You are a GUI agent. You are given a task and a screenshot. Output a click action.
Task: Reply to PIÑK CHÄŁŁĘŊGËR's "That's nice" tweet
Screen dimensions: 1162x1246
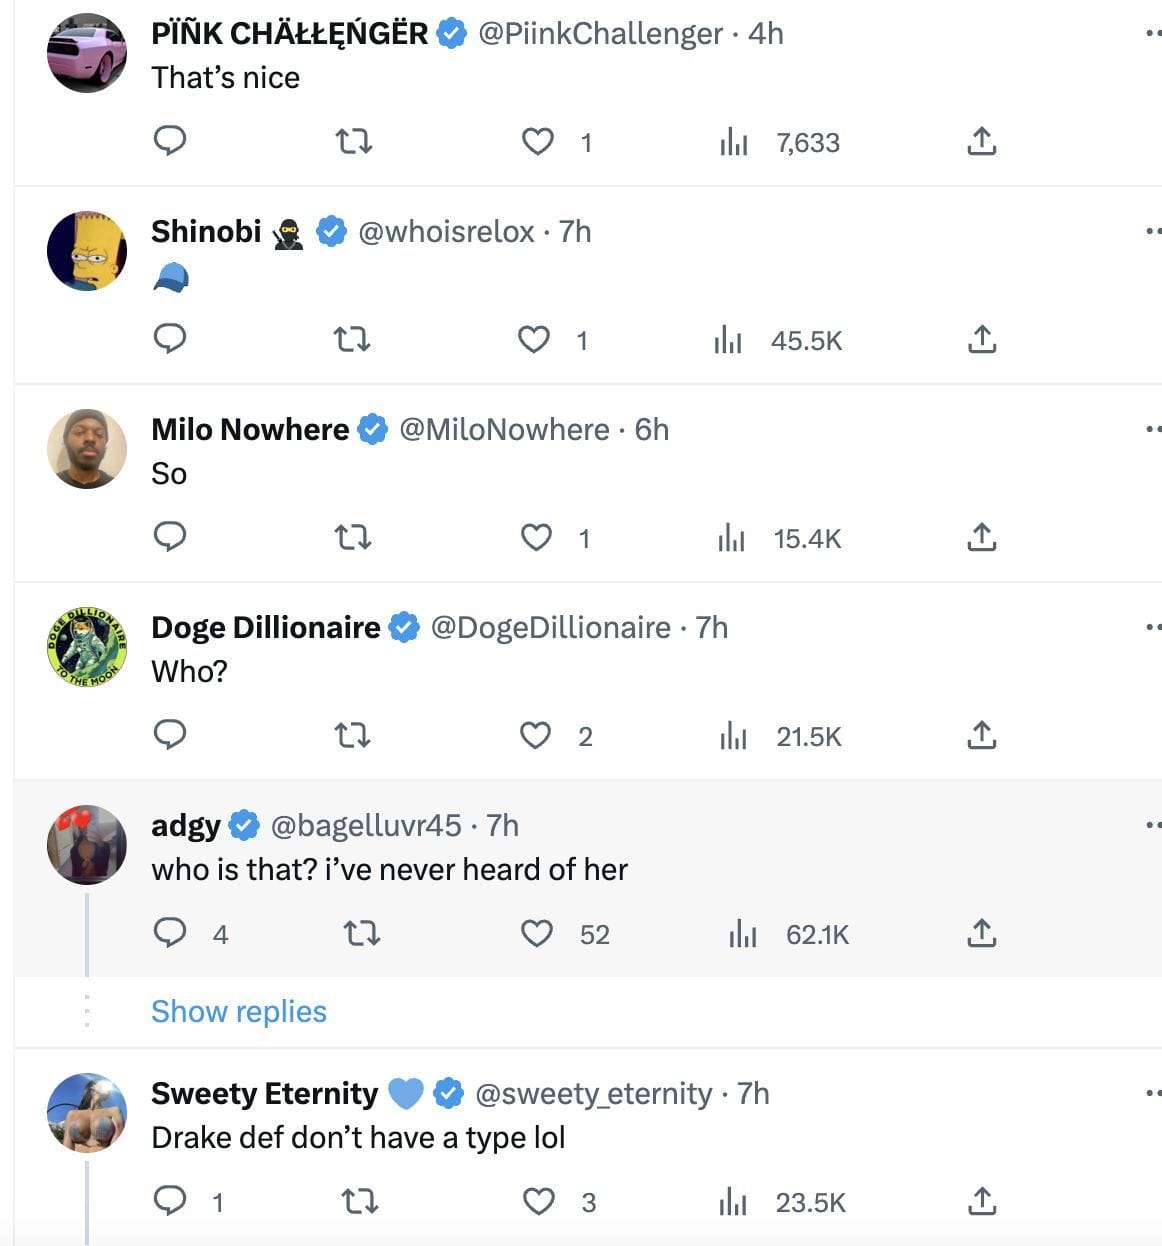pos(170,141)
